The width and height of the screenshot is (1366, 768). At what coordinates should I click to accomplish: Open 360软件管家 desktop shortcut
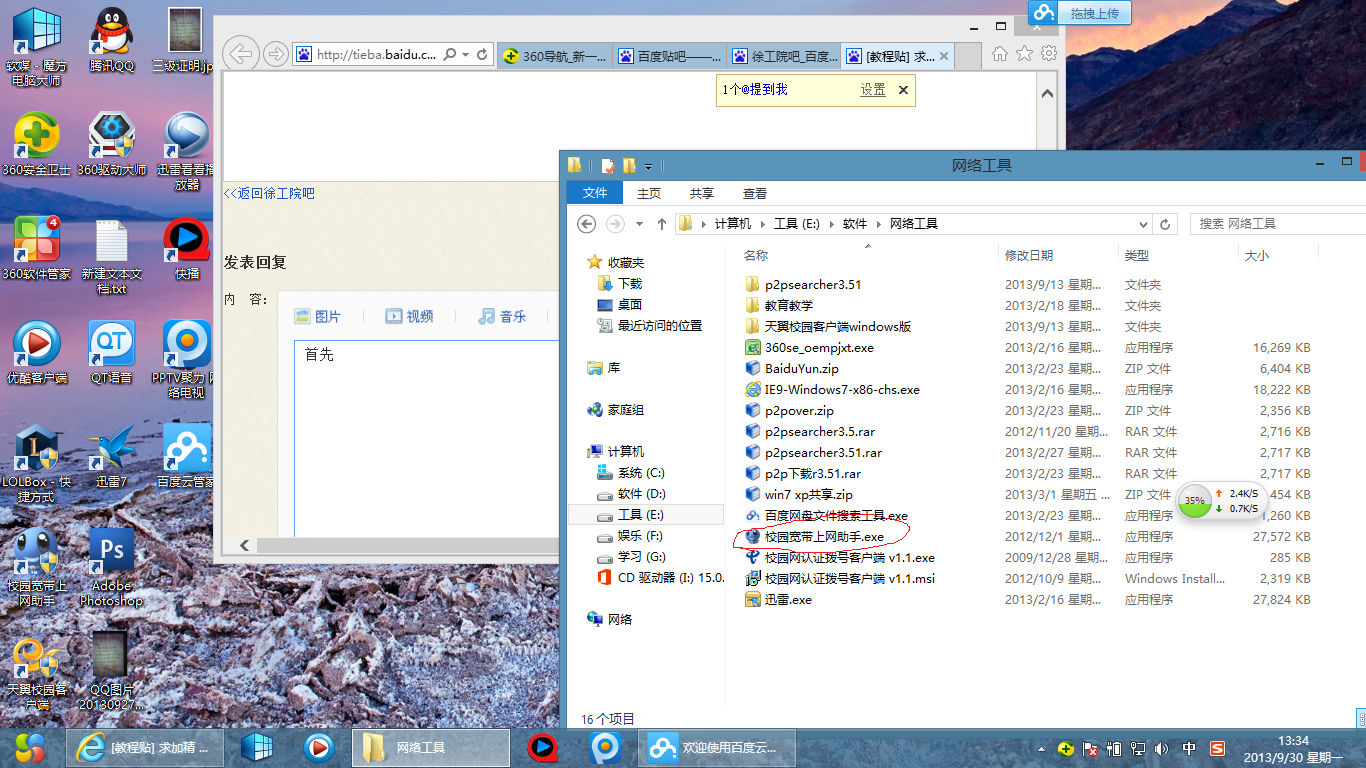point(36,248)
